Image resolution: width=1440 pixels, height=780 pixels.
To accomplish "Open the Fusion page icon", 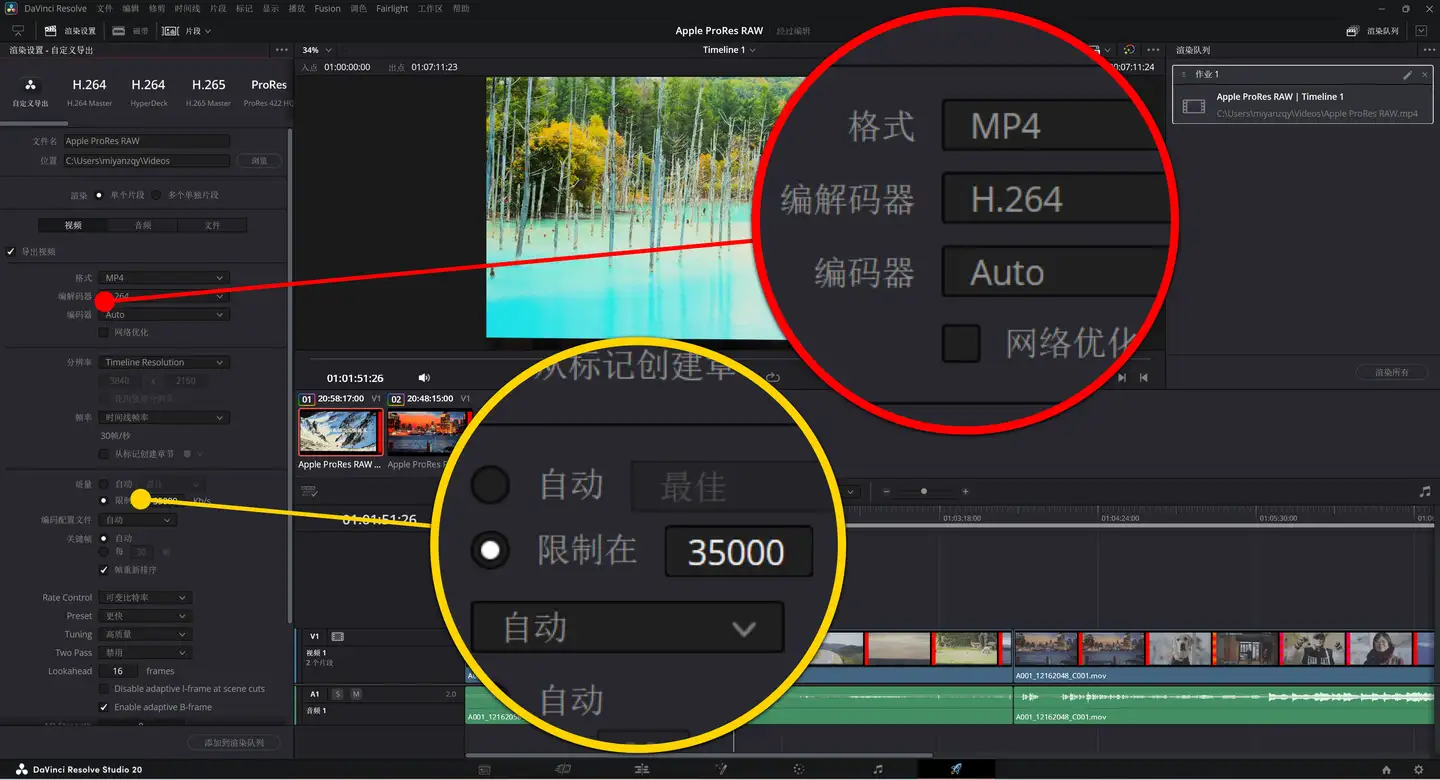I will tap(720, 769).
